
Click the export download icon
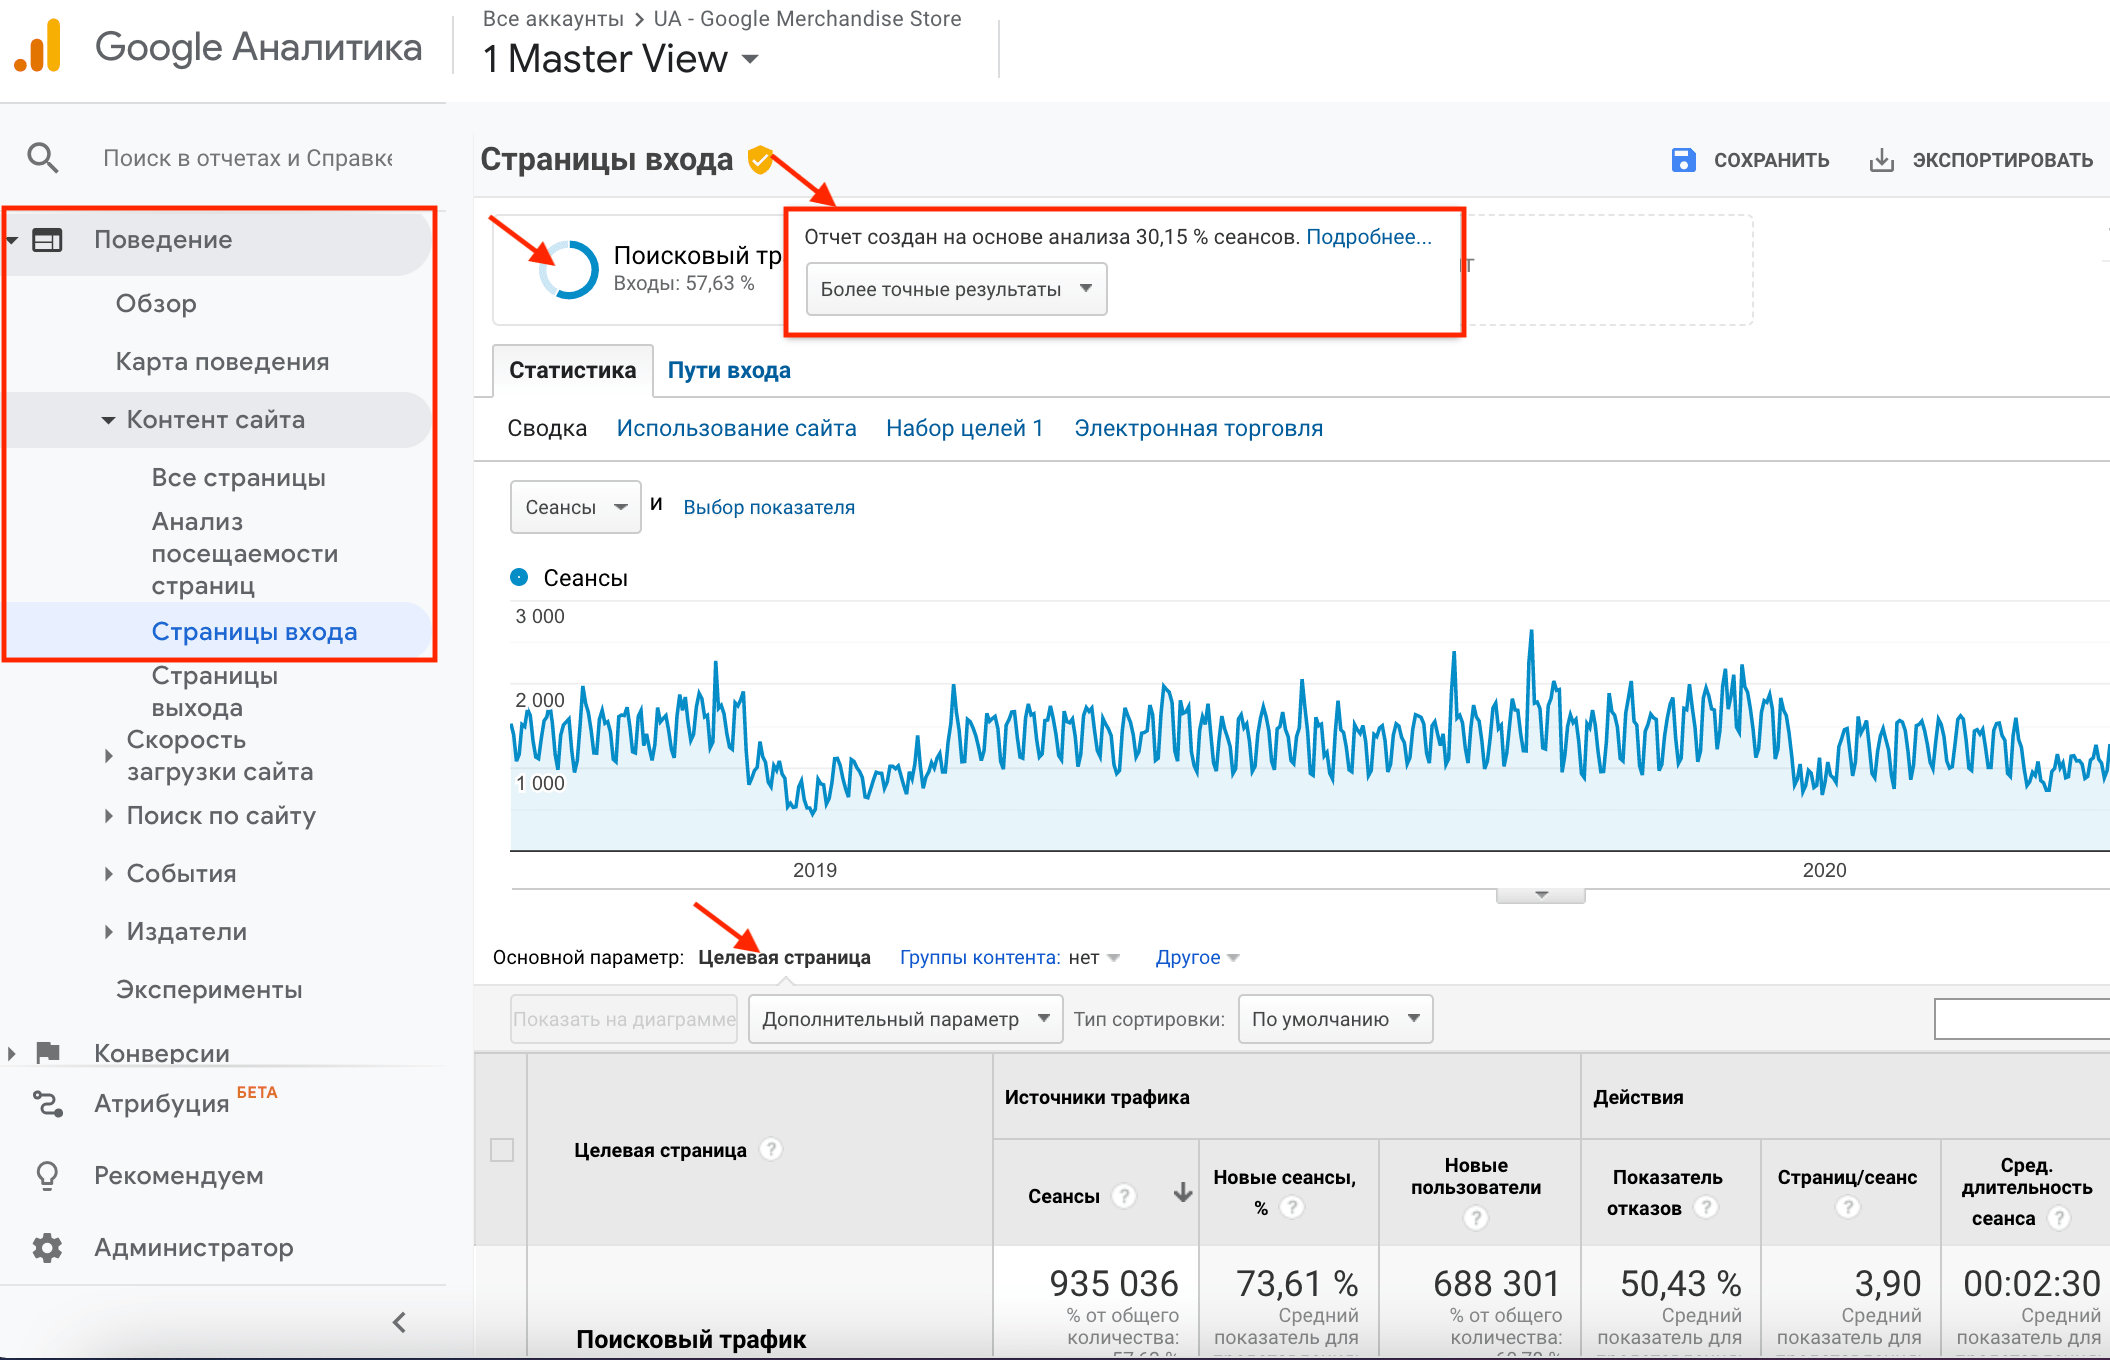(1881, 160)
